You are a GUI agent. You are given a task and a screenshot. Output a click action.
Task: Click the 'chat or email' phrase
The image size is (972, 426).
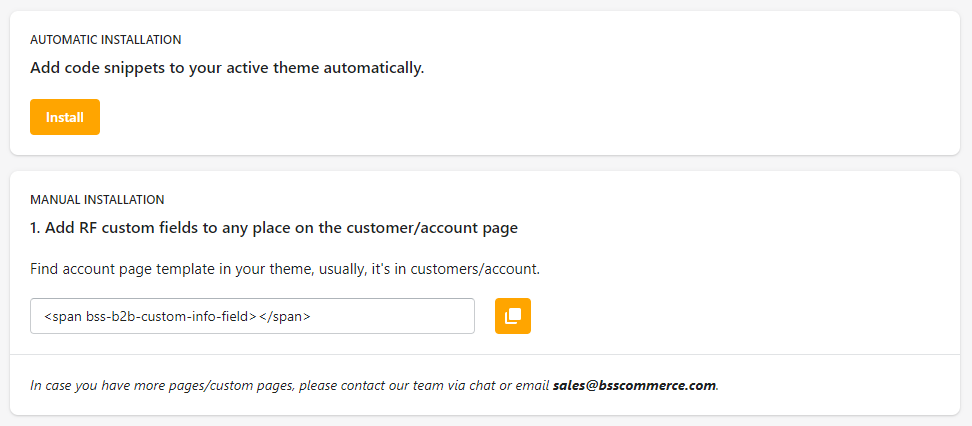(x=507, y=385)
